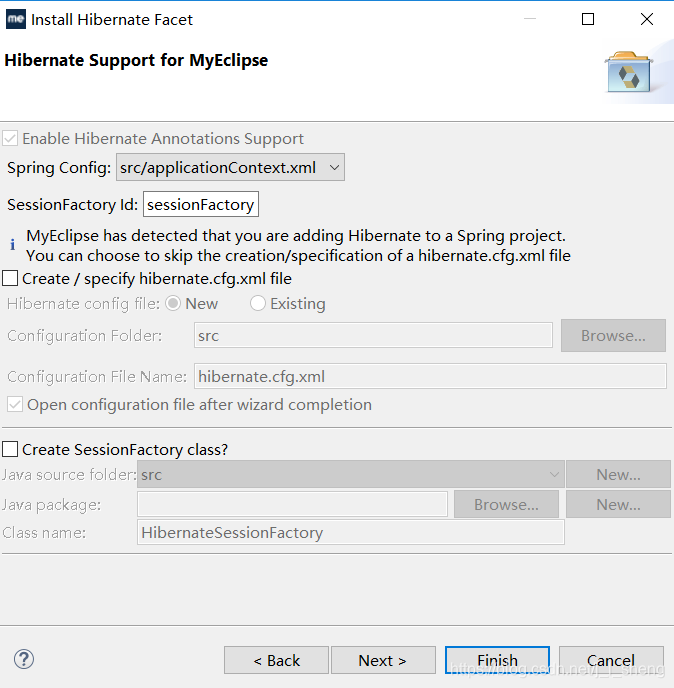Click the Configuration Folder text field
Image resolution: width=674 pixels, height=688 pixels.
[373, 335]
